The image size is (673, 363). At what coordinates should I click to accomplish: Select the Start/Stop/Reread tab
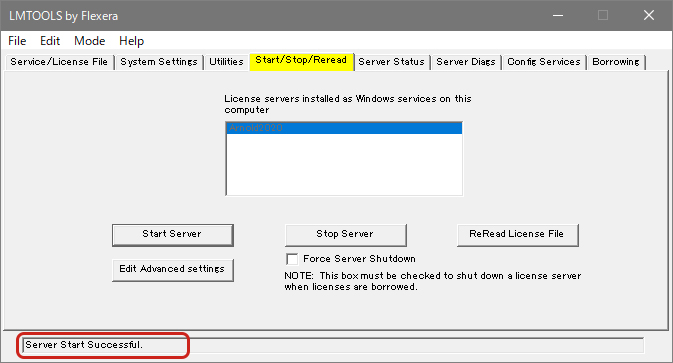point(301,61)
